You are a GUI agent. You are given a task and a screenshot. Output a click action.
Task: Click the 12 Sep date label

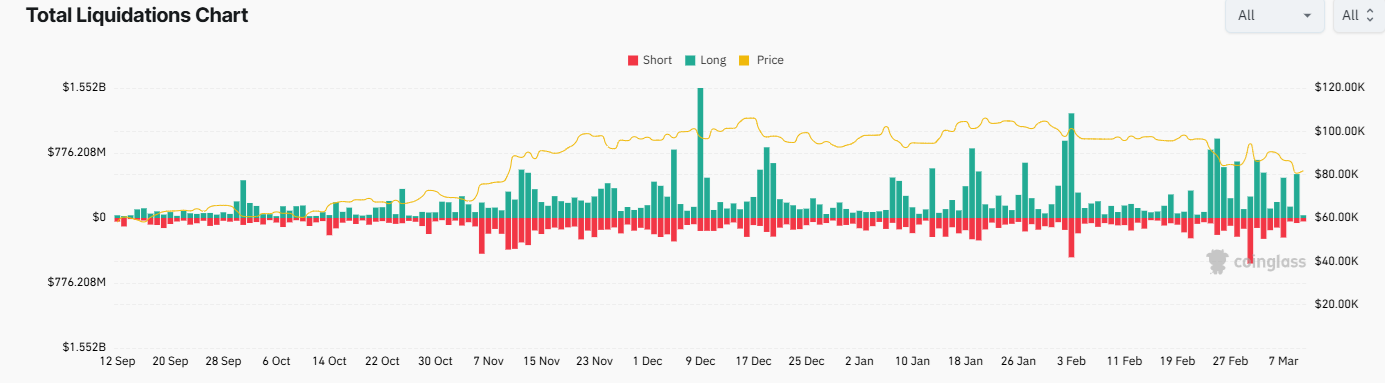tap(118, 361)
